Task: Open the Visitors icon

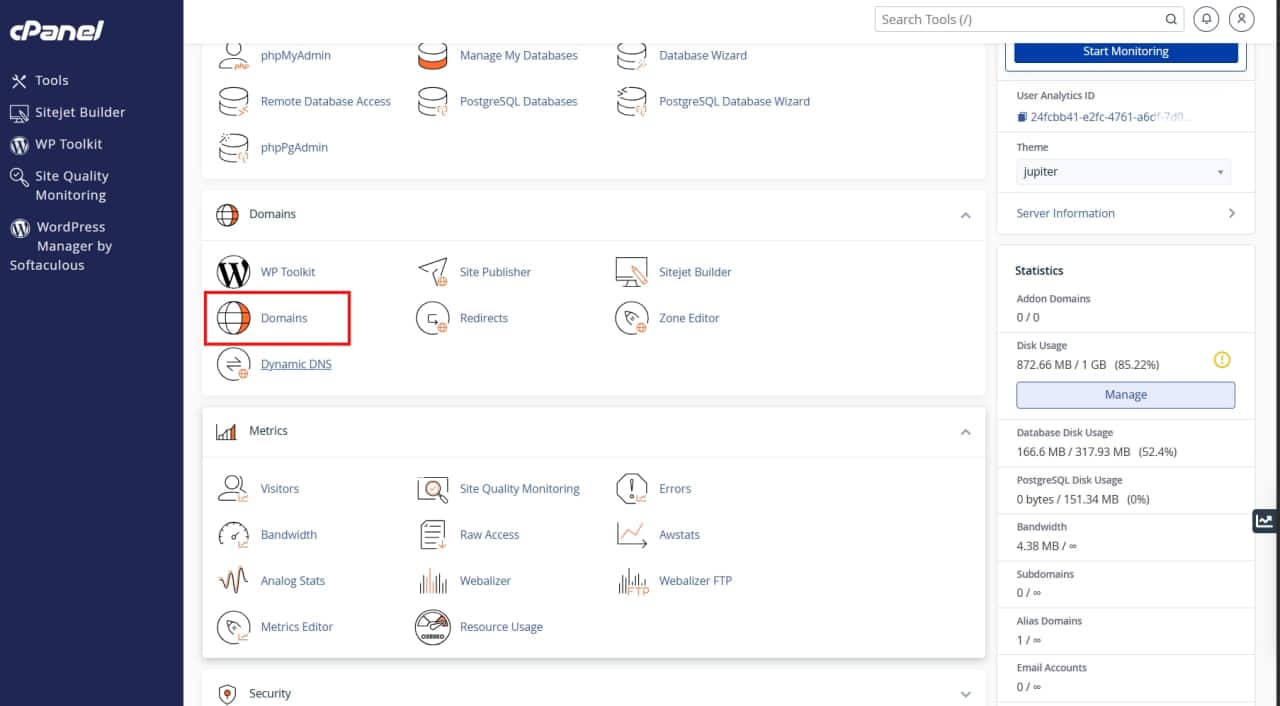Action: (x=233, y=489)
